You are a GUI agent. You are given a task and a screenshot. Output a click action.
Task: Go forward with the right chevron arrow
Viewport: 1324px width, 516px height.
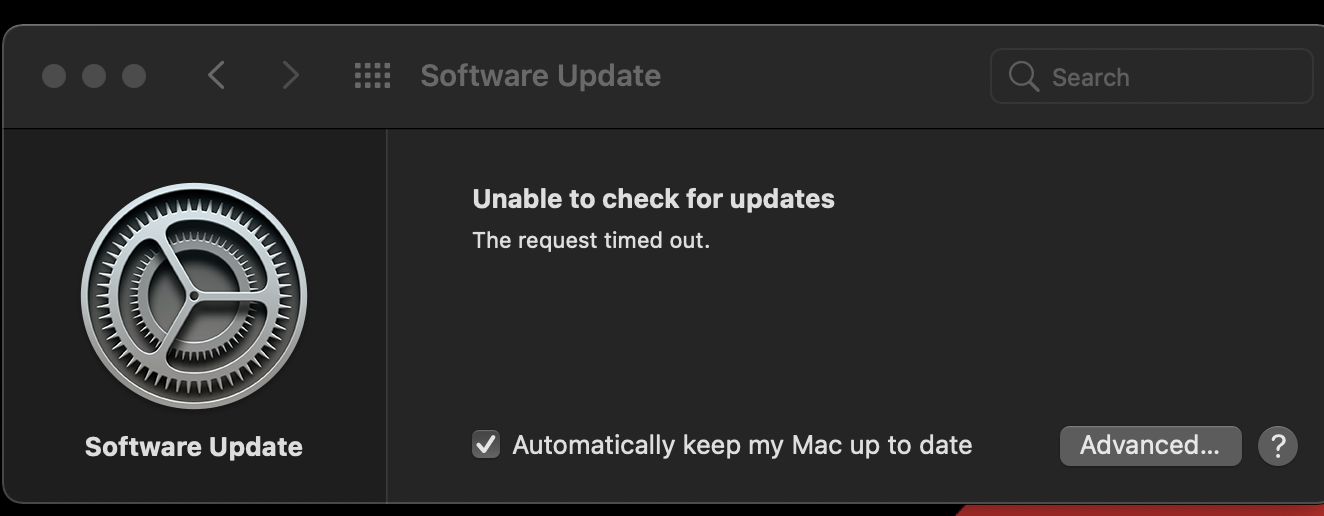coord(290,75)
